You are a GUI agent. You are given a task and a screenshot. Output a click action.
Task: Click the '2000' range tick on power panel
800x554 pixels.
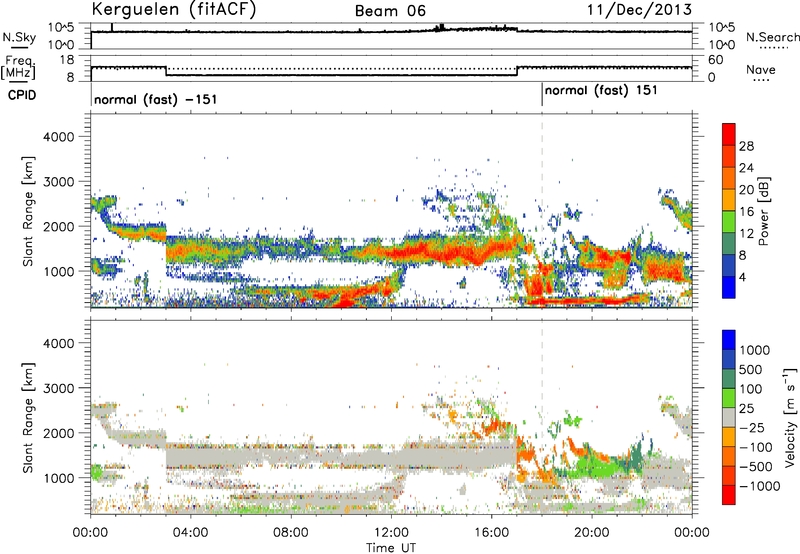tap(58, 226)
